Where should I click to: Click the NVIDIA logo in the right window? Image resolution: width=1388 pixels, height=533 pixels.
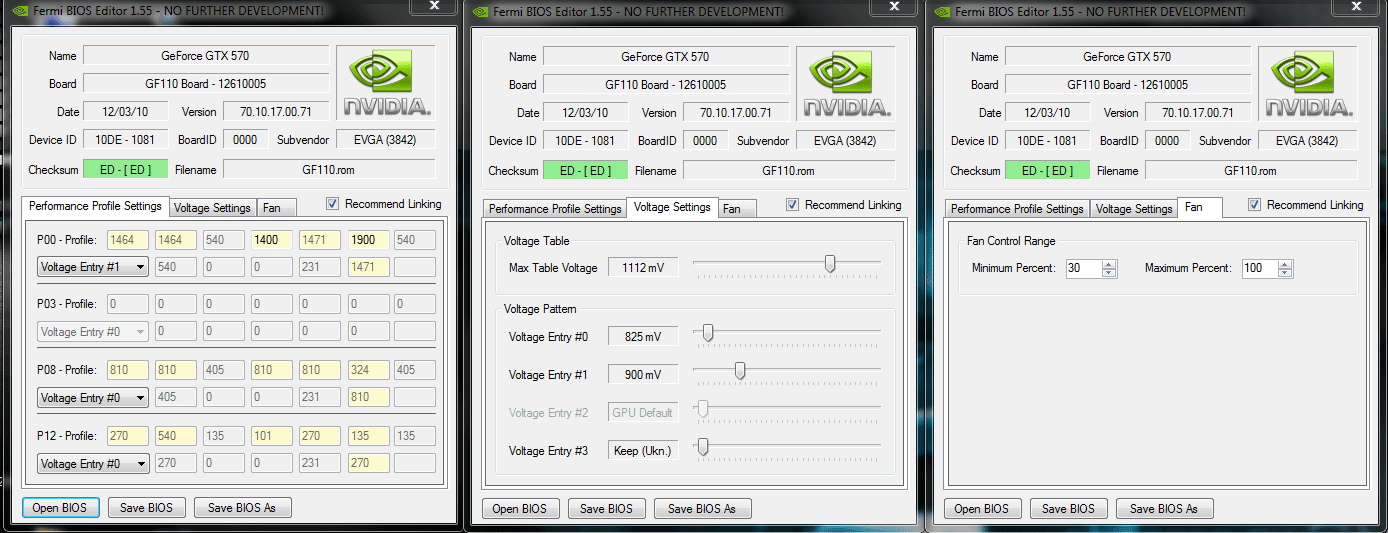[x=1307, y=83]
